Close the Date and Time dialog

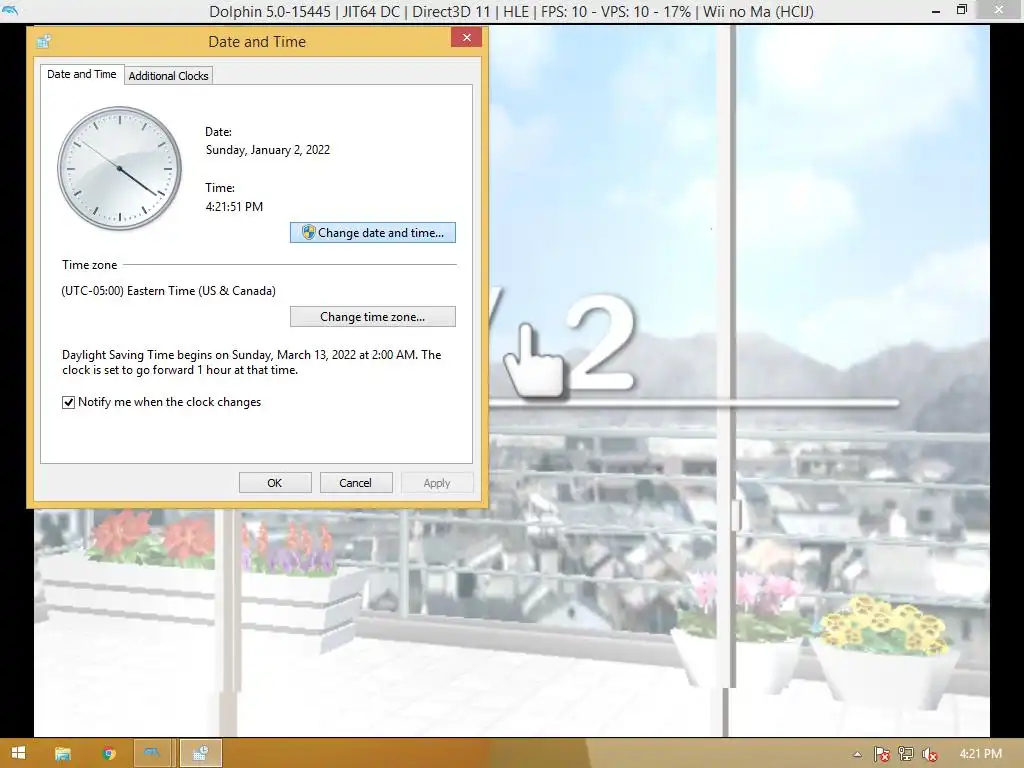point(466,37)
